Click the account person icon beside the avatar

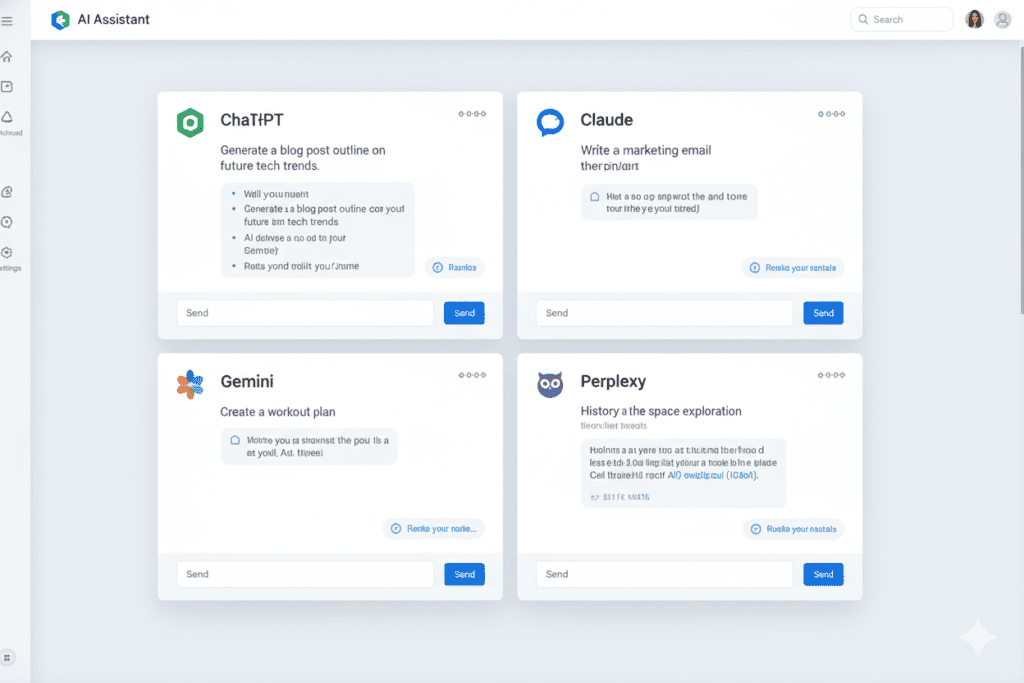[1003, 18]
